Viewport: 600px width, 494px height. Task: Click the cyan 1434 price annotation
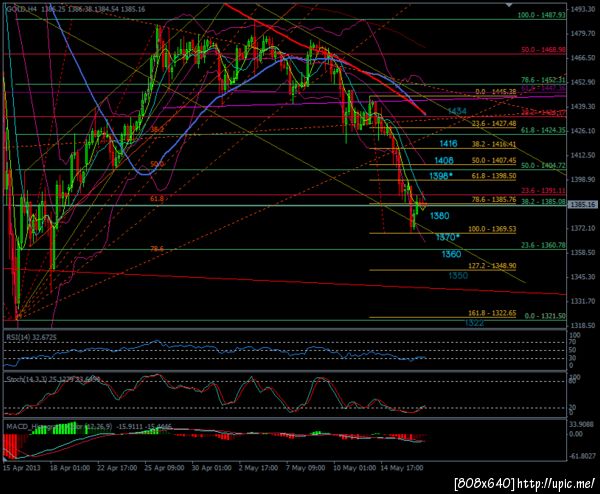point(457,111)
